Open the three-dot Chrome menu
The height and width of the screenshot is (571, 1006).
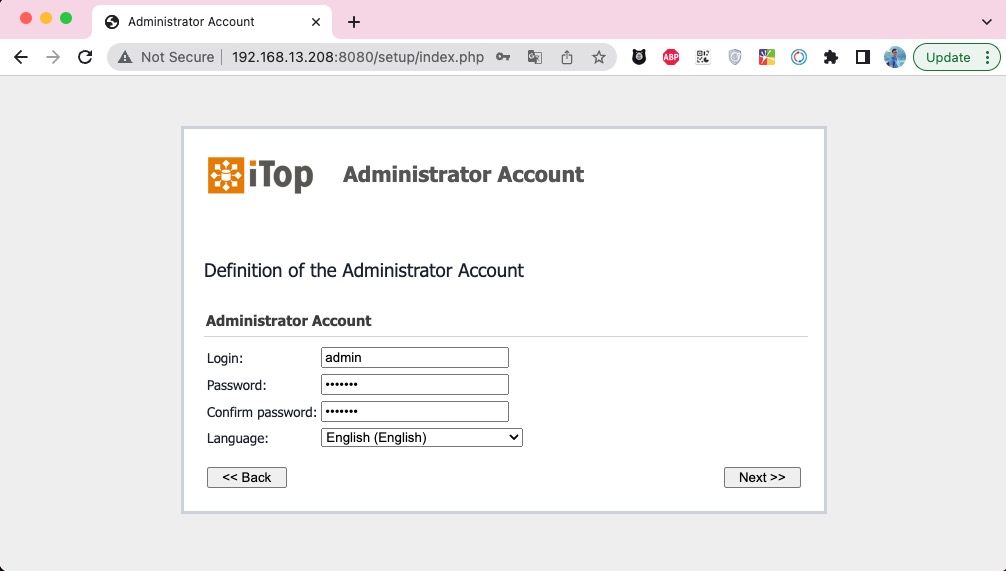pos(988,57)
